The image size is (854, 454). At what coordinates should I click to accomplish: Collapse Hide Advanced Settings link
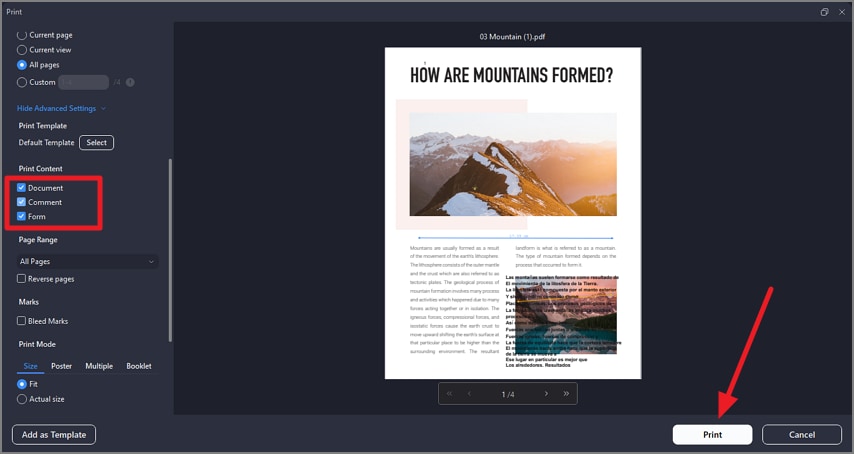[61, 108]
